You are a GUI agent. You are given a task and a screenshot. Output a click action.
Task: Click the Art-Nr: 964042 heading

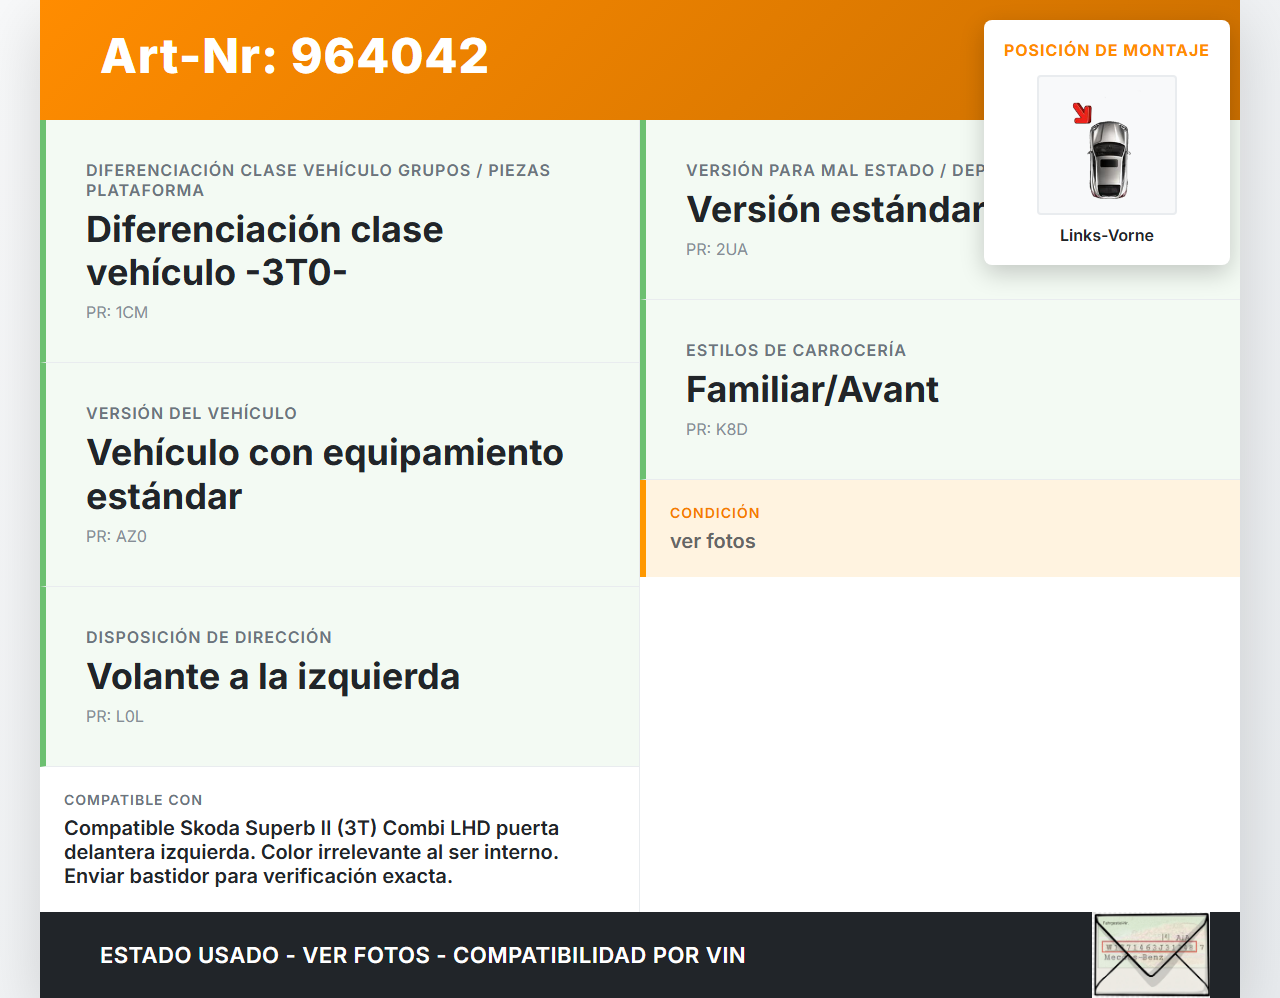[x=294, y=56]
